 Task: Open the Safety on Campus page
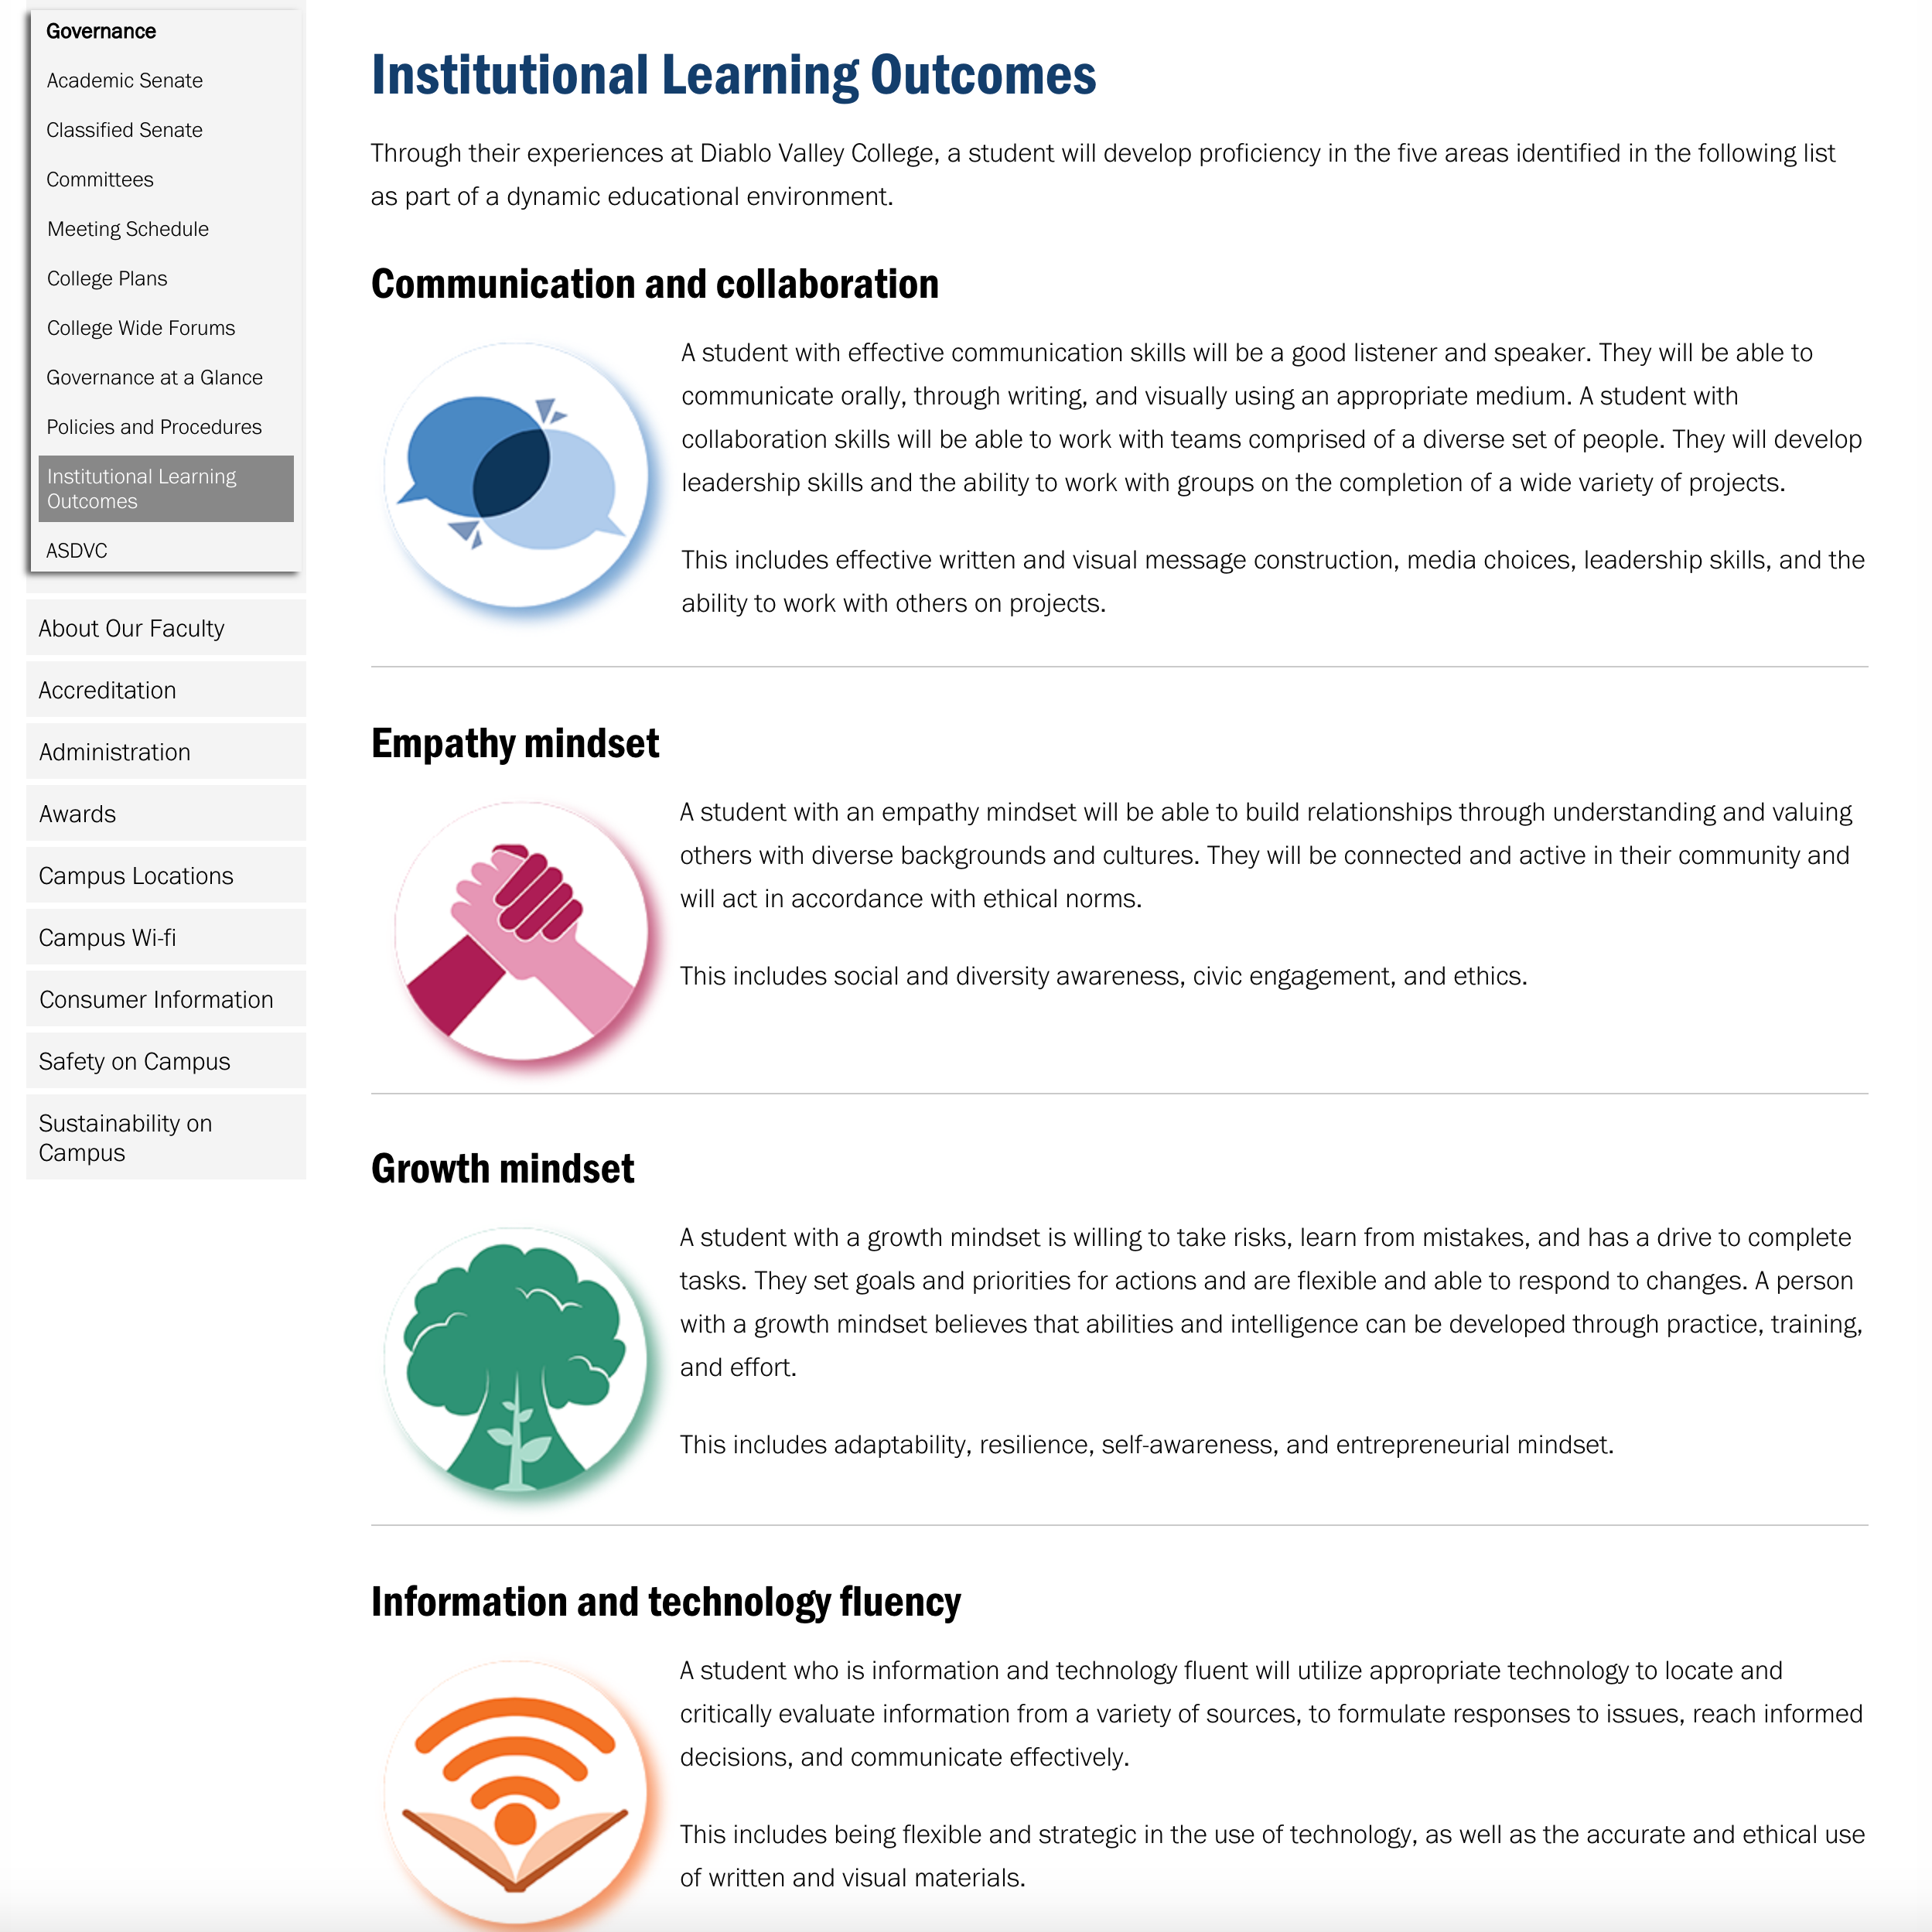pos(138,1063)
